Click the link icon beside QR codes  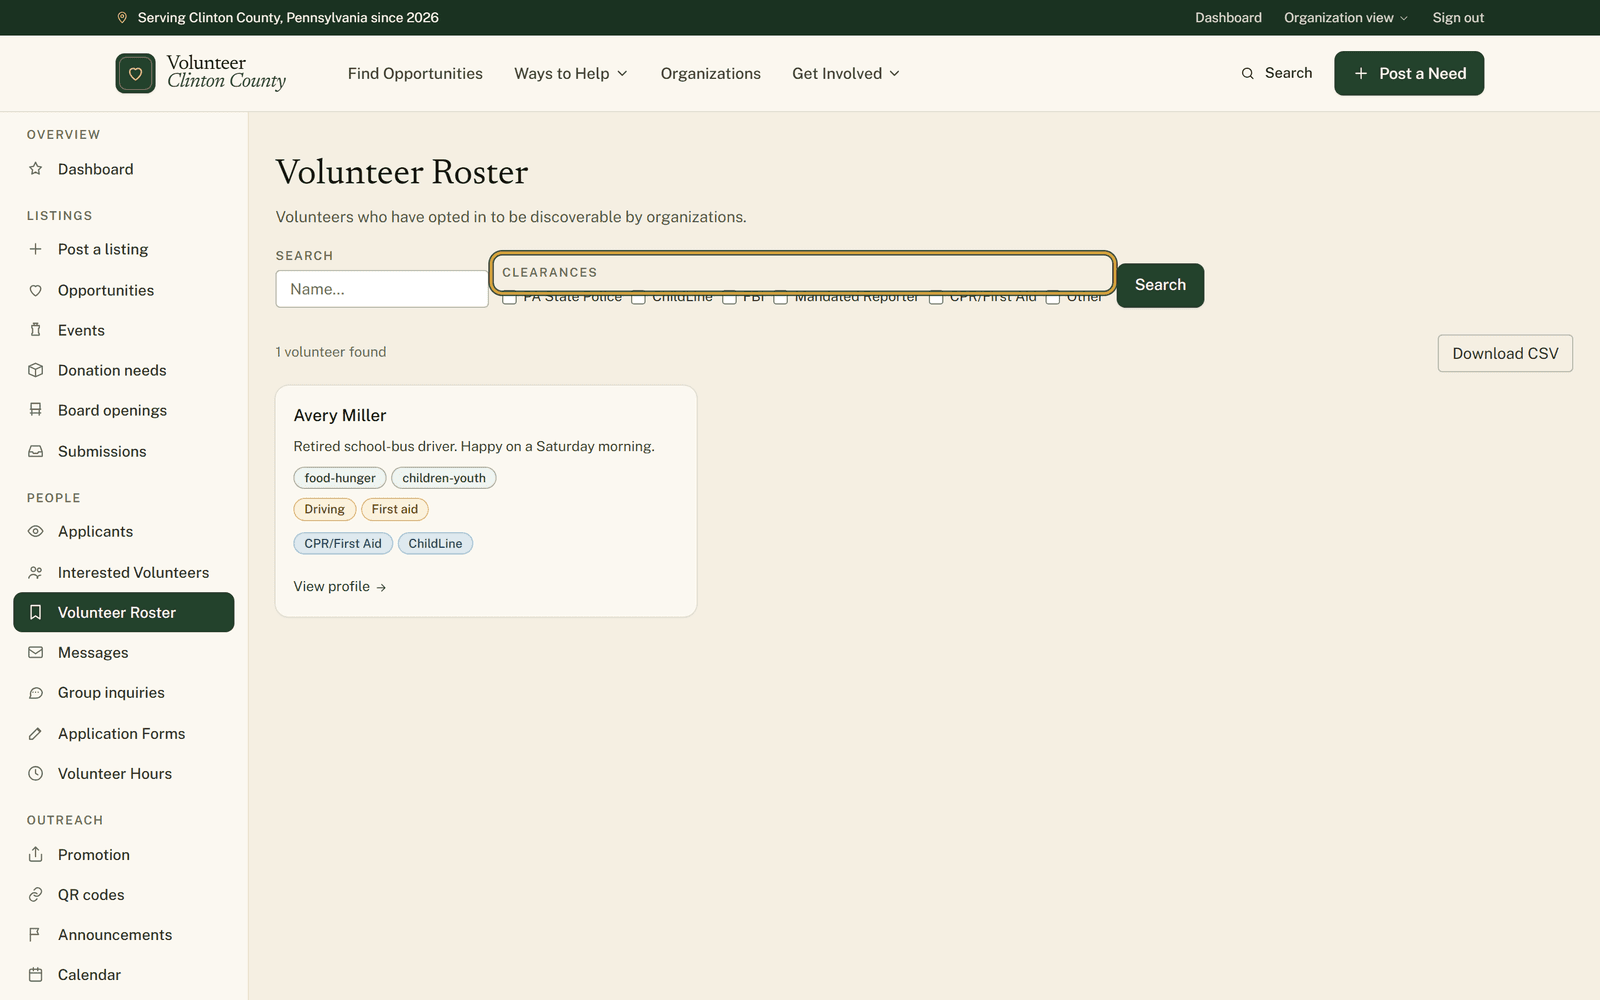(x=36, y=894)
